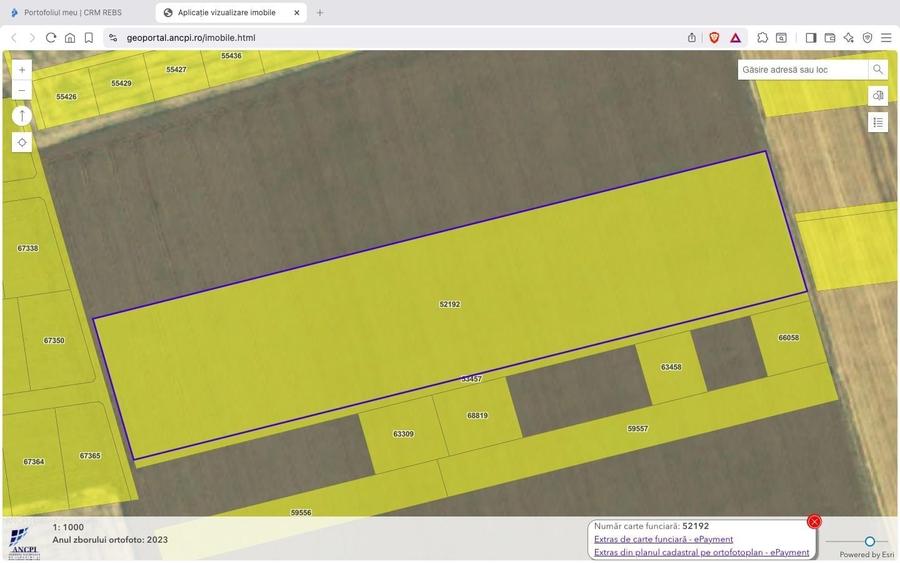Screen dimensions: 900x563
Task: Close the parcel 52192 info popup
Action: pyautogui.click(x=814, y=522)
